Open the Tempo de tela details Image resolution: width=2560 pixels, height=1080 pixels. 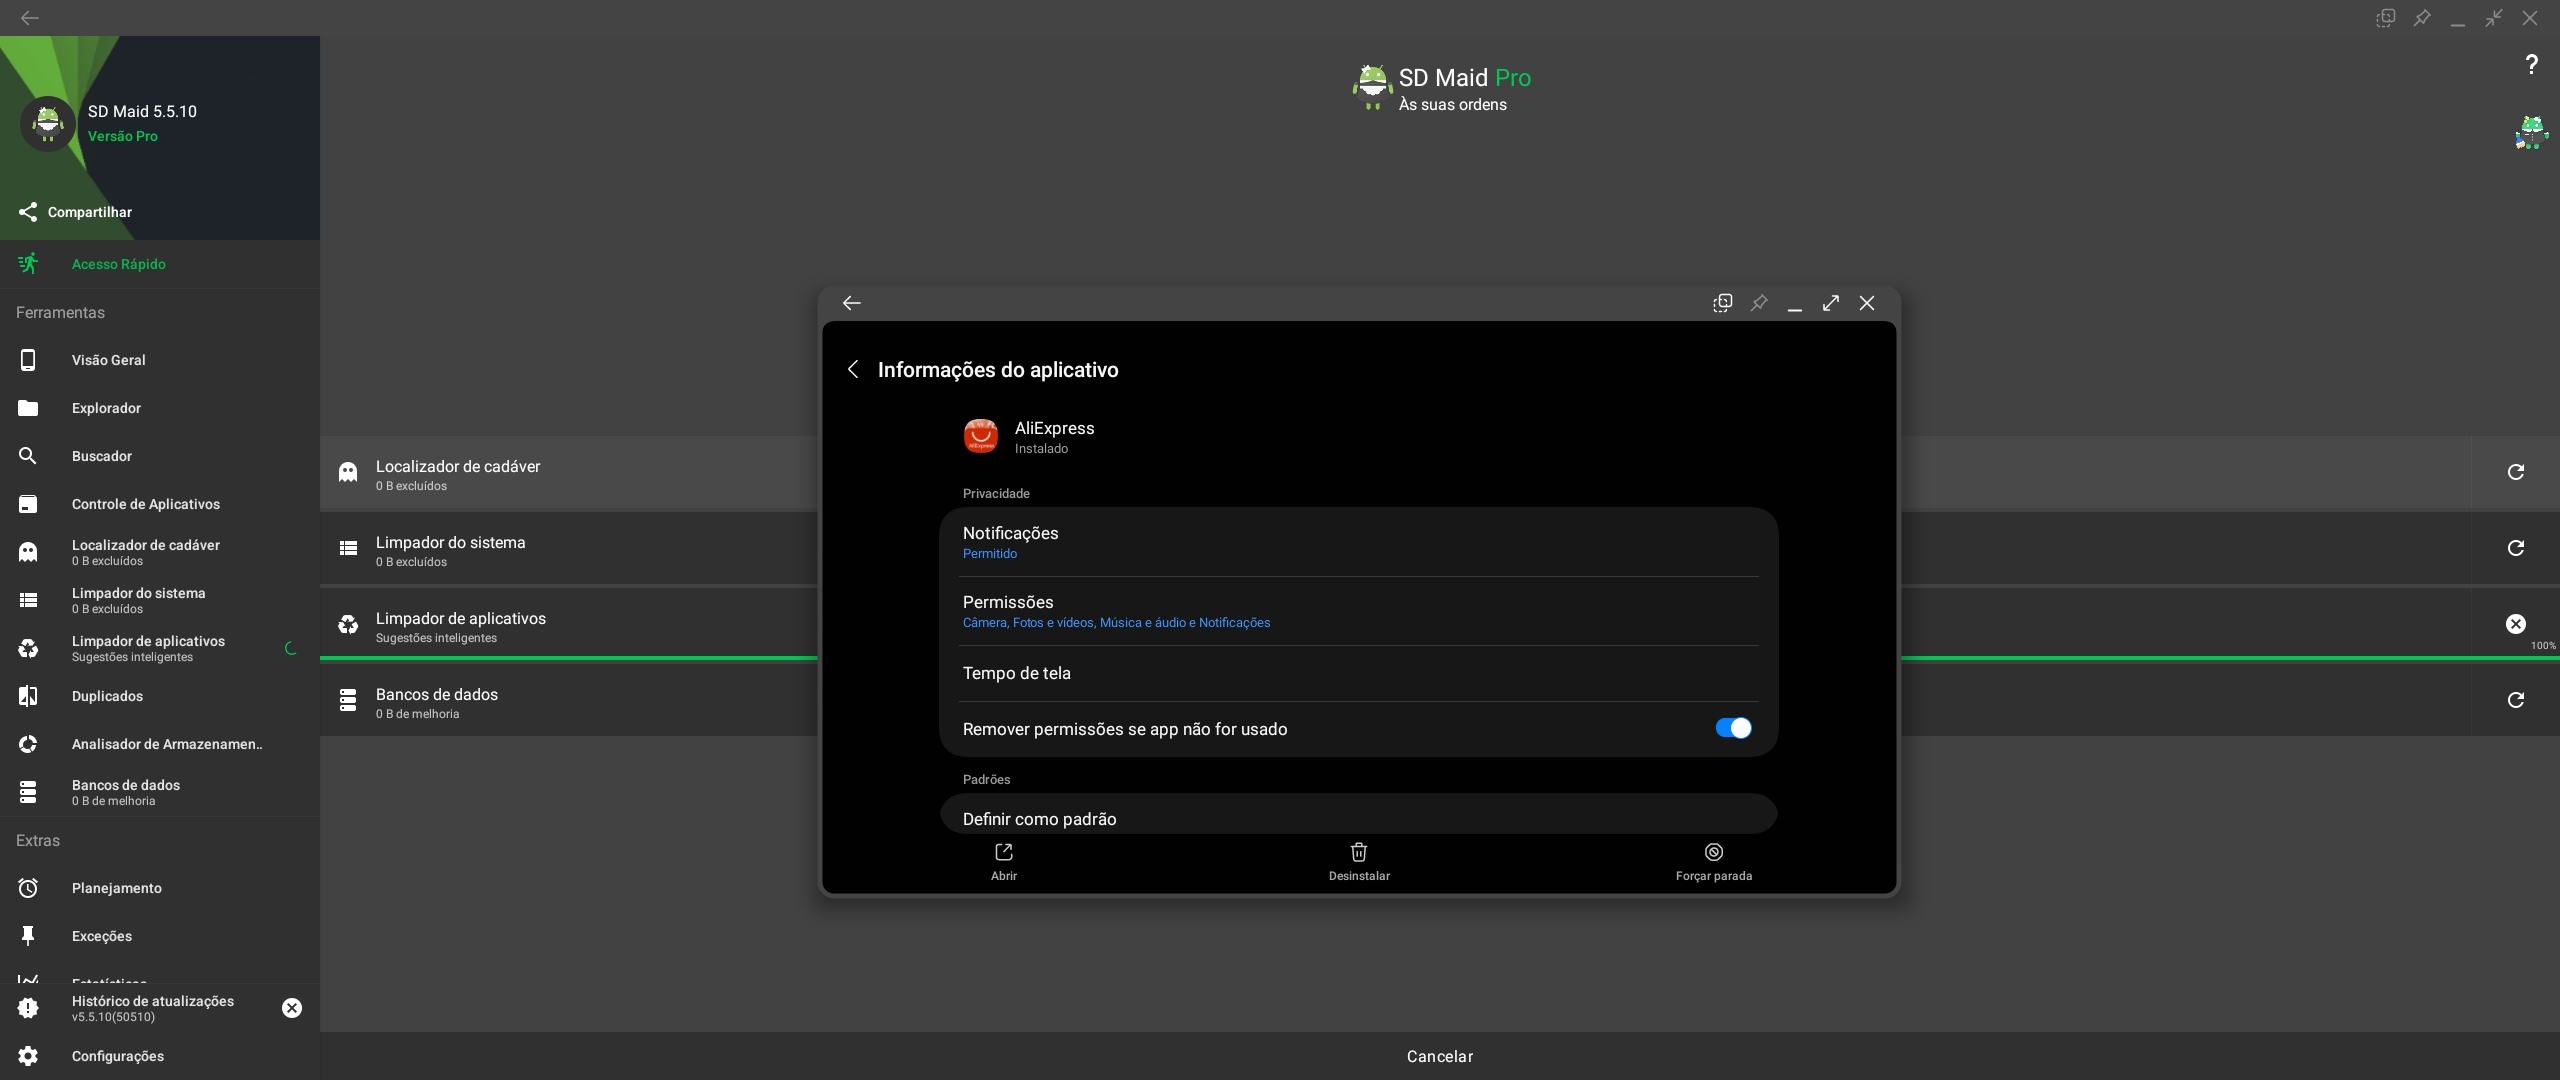pyautogui.click(x=1017, y=673)
